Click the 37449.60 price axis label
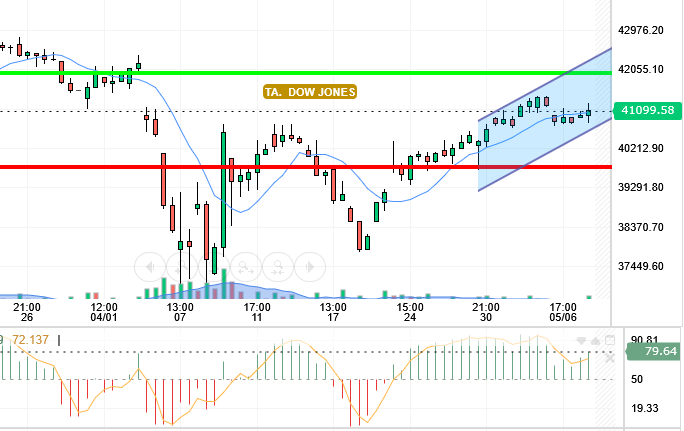 [641, 266]
